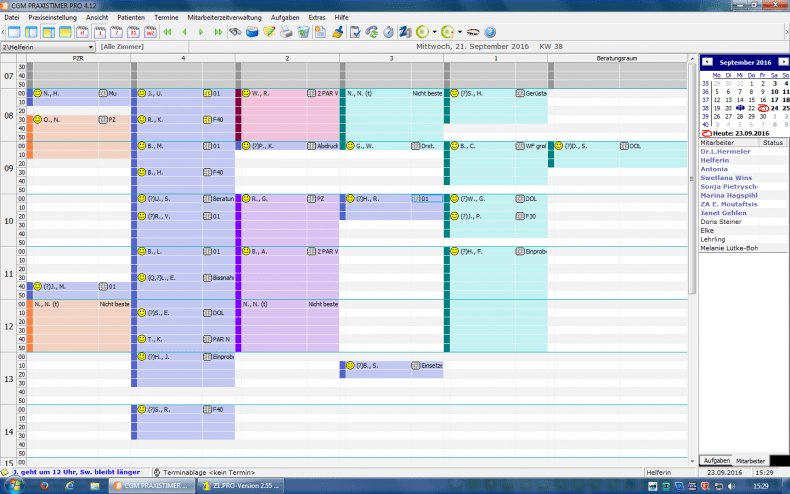Open appointment search binoculars icon
This screenshot has width=790, height=494.
[x=235, y=32]
